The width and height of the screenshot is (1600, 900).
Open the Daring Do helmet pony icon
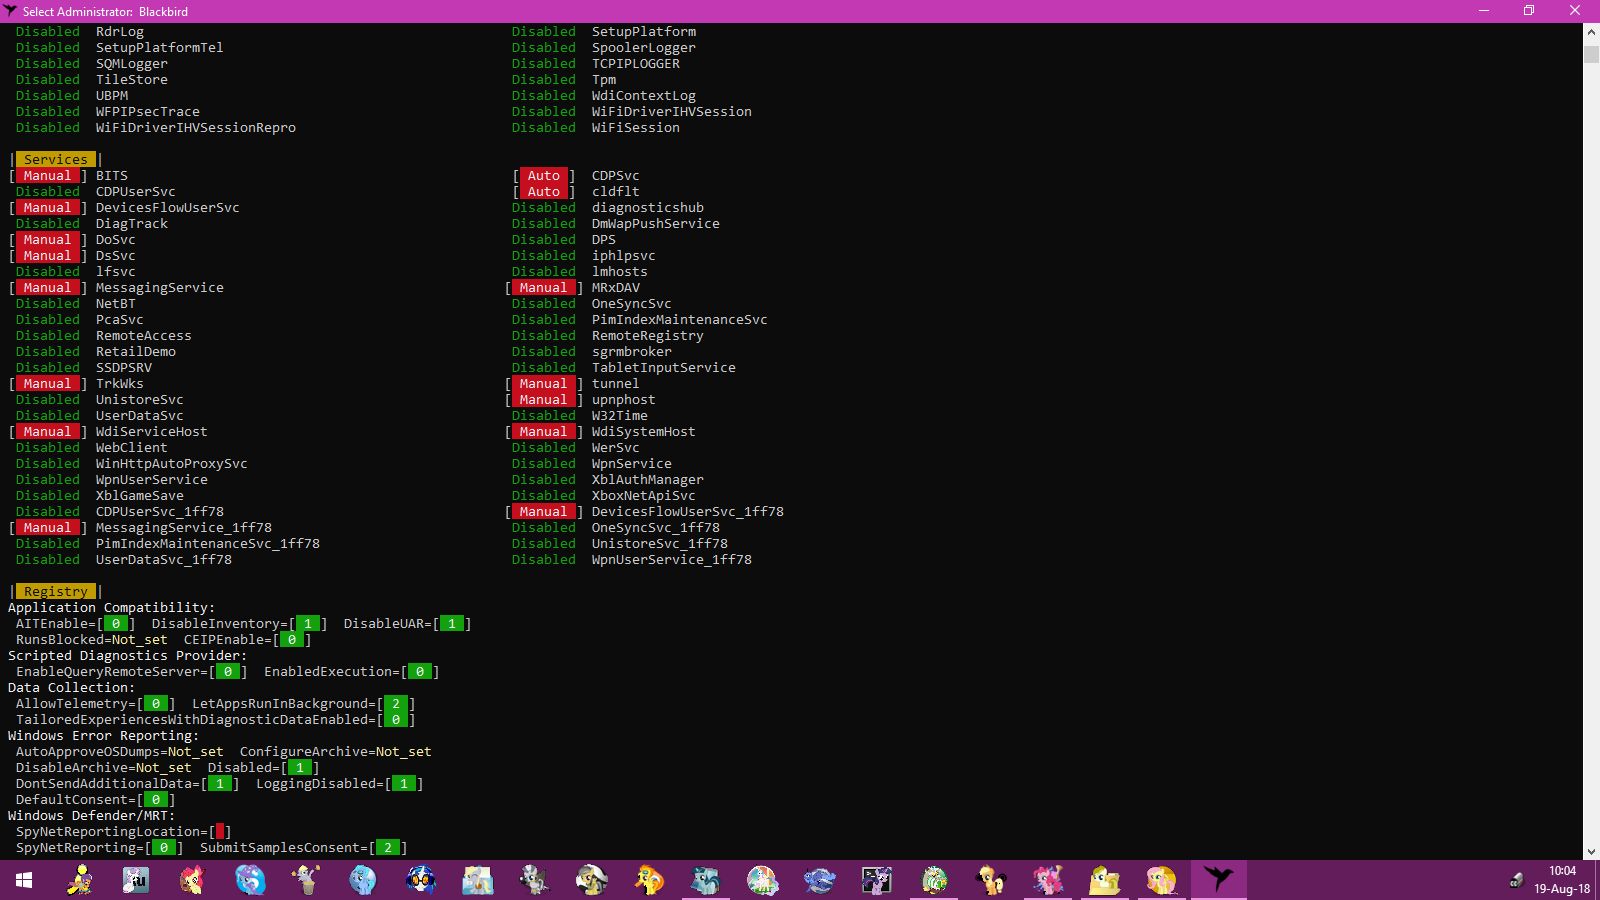pyautogui.click(x=592, y=880)
